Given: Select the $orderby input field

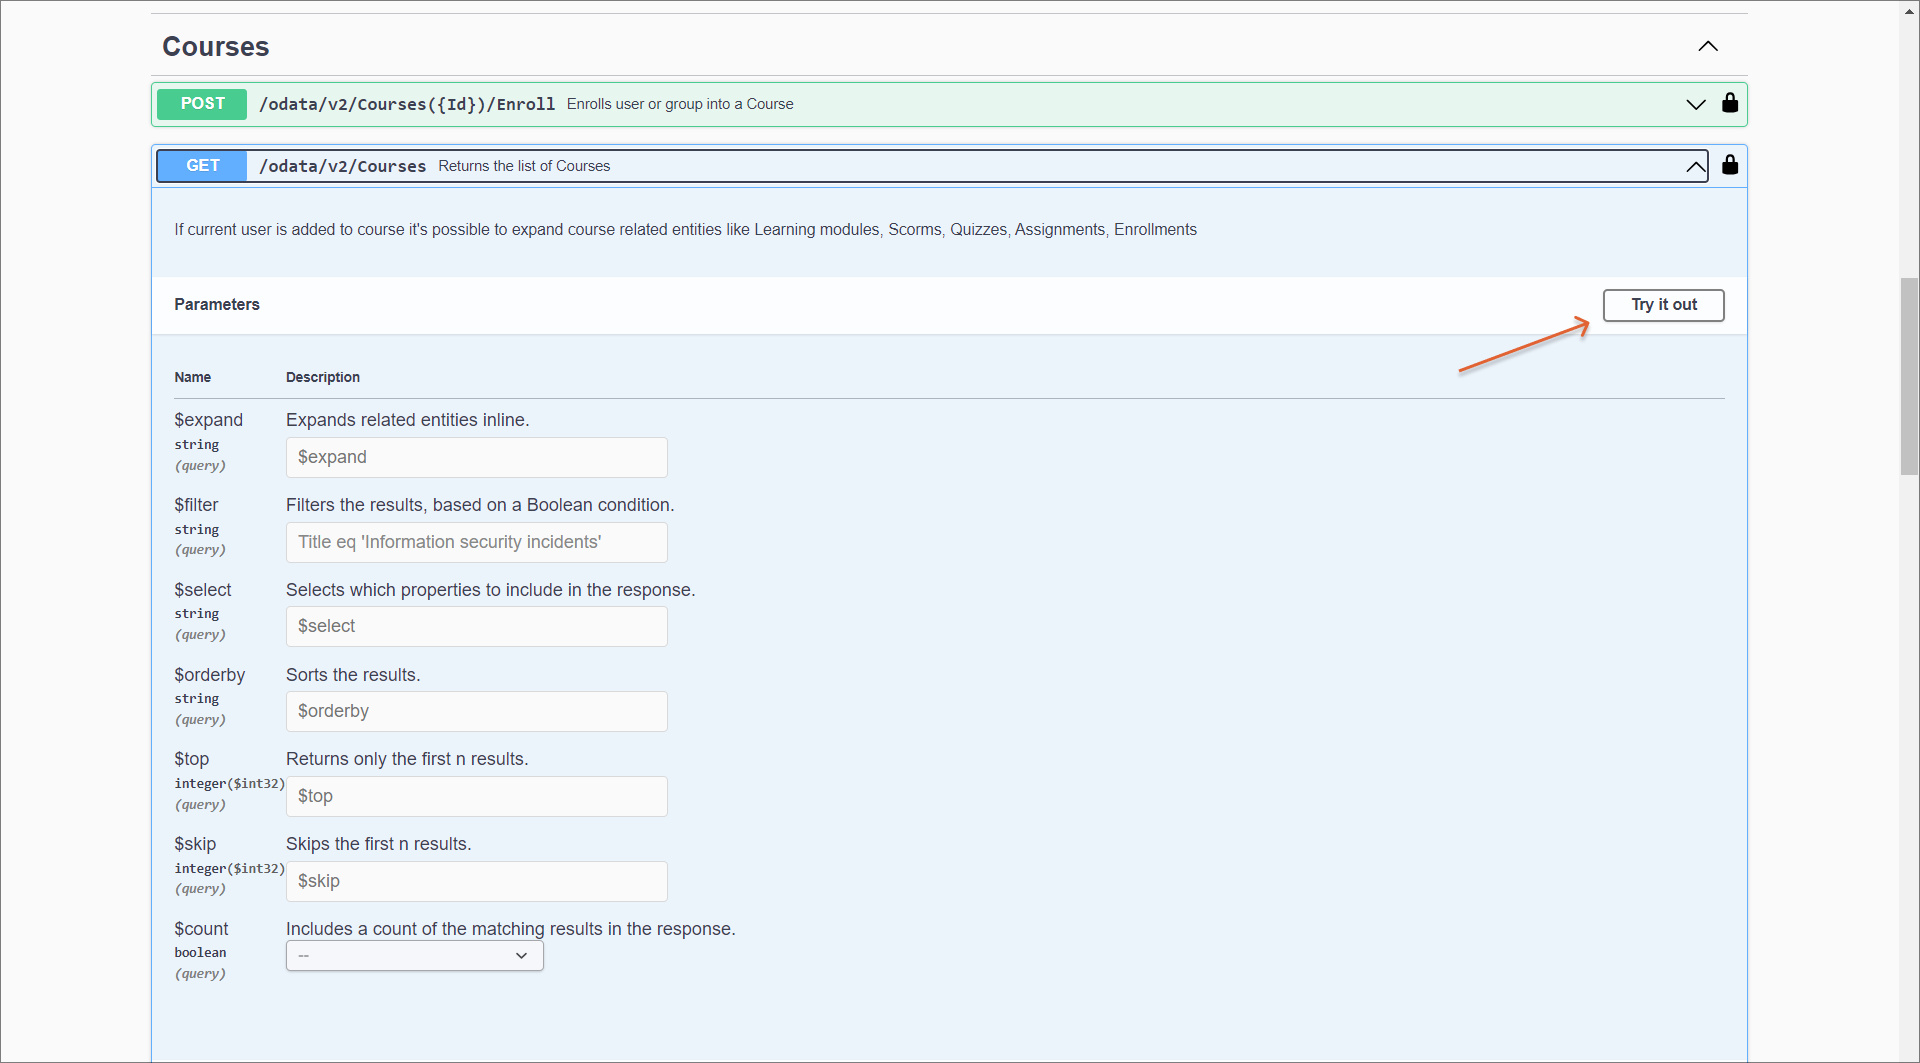Looking at the screenshot, I should click(x=476, y=711).
